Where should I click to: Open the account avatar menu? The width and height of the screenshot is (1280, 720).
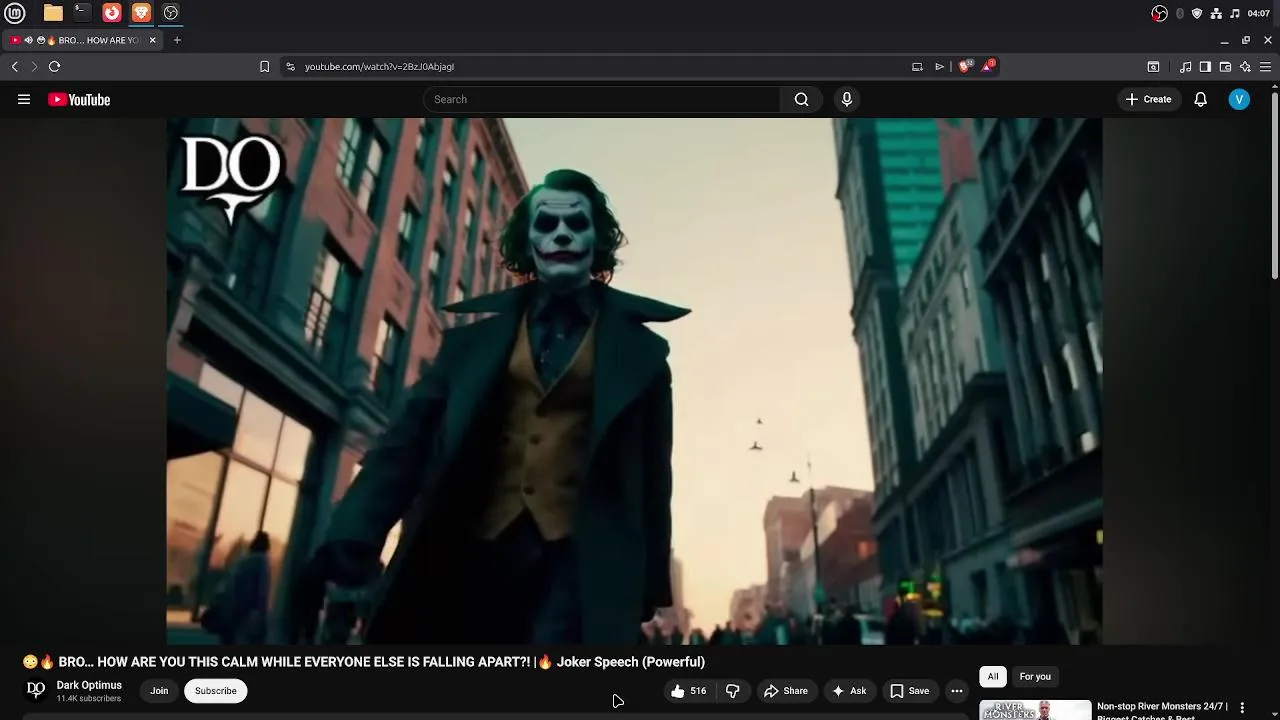[1239, 99]
